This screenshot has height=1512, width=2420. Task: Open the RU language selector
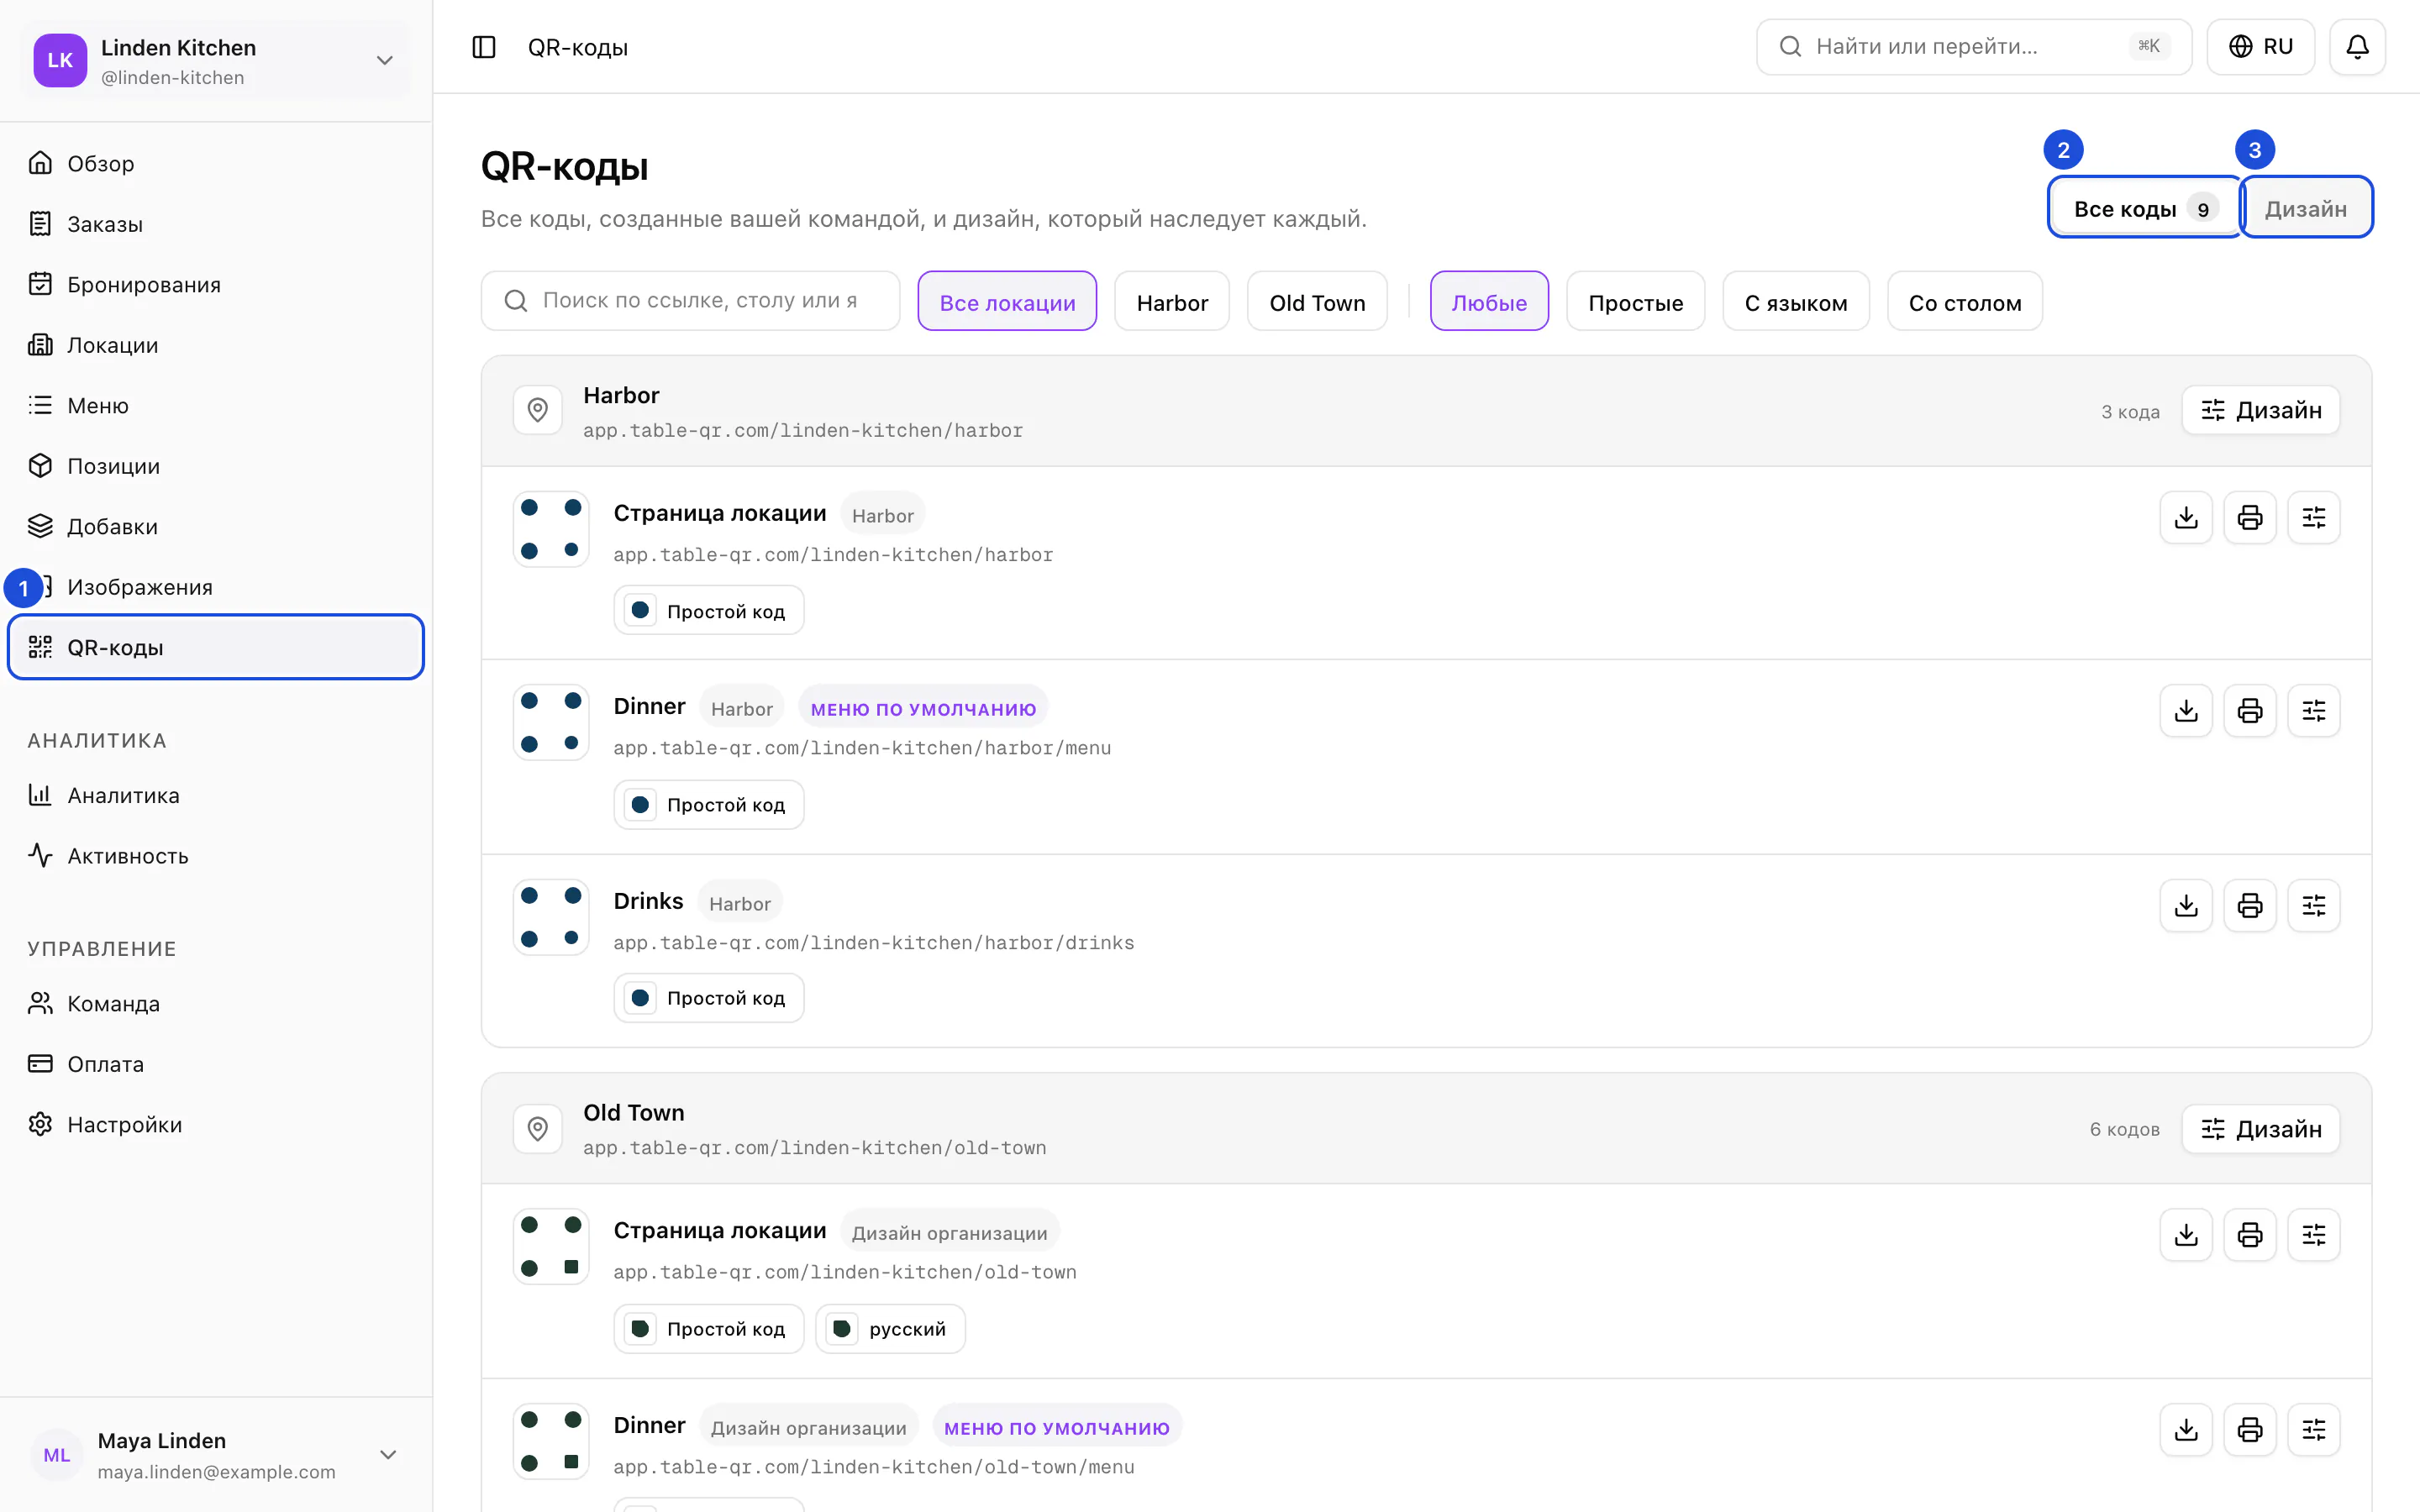pos(2261,47)
